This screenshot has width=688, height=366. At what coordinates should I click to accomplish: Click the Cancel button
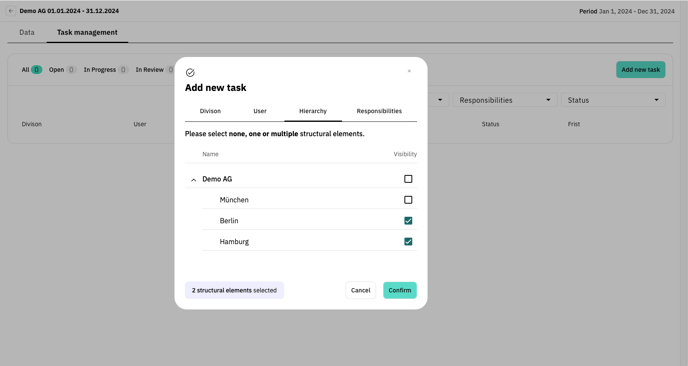[x=360, y=290]
